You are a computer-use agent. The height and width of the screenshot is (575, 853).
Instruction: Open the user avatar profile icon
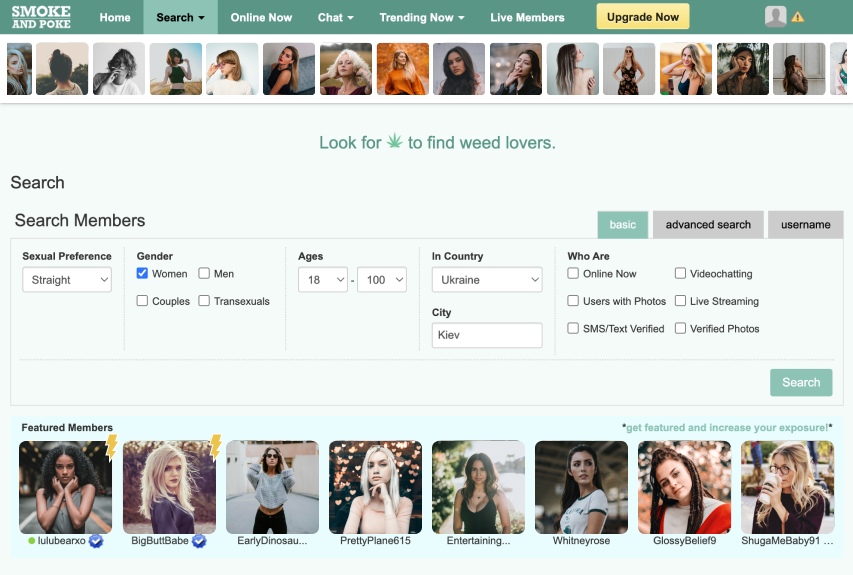tap(775, 17)
